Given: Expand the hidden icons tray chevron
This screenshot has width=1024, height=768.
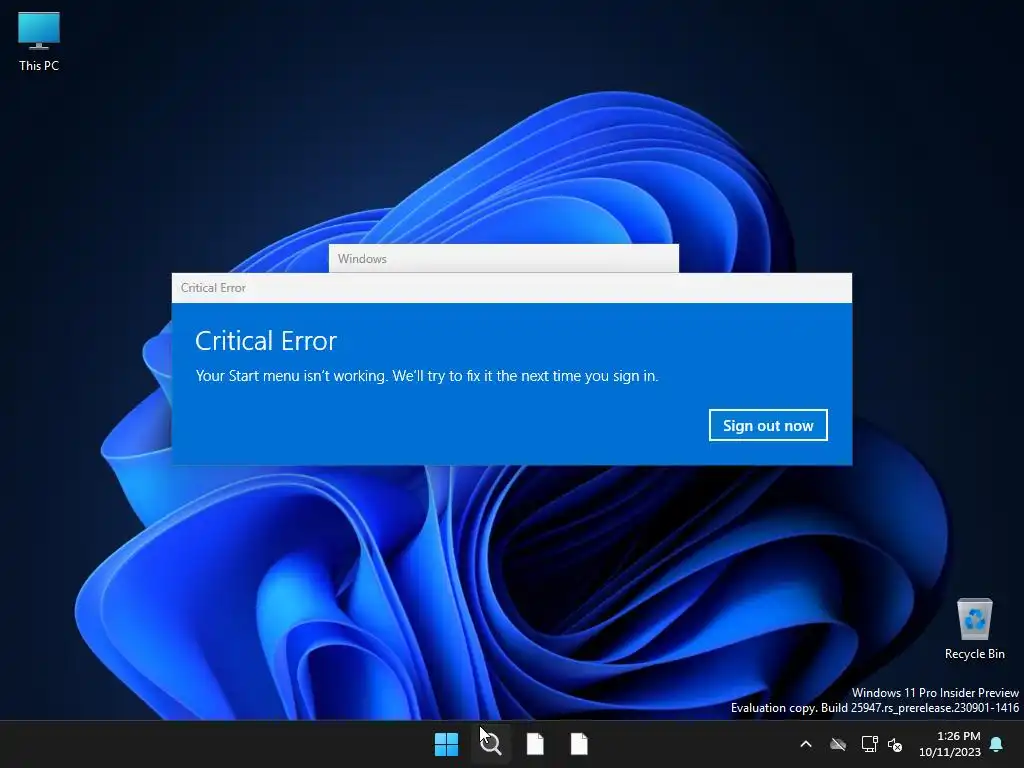Looking at the screenshot, I should (x=806, y=744).
